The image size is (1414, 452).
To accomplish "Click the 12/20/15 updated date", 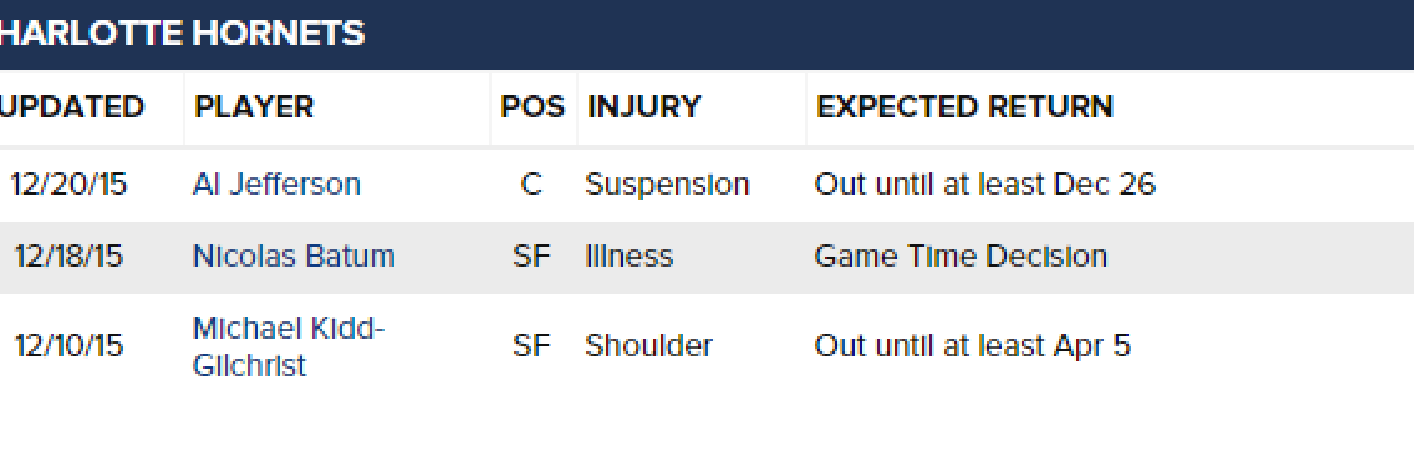I will (69, 185).
